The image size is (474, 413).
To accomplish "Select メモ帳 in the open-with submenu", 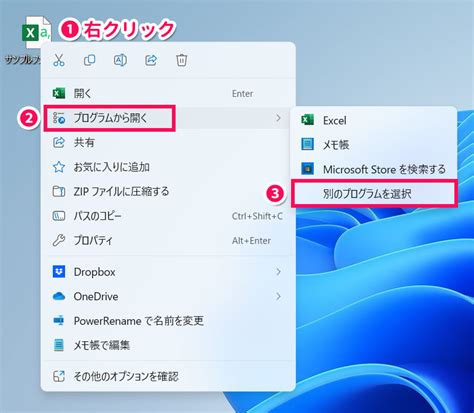I will [374, 145].
